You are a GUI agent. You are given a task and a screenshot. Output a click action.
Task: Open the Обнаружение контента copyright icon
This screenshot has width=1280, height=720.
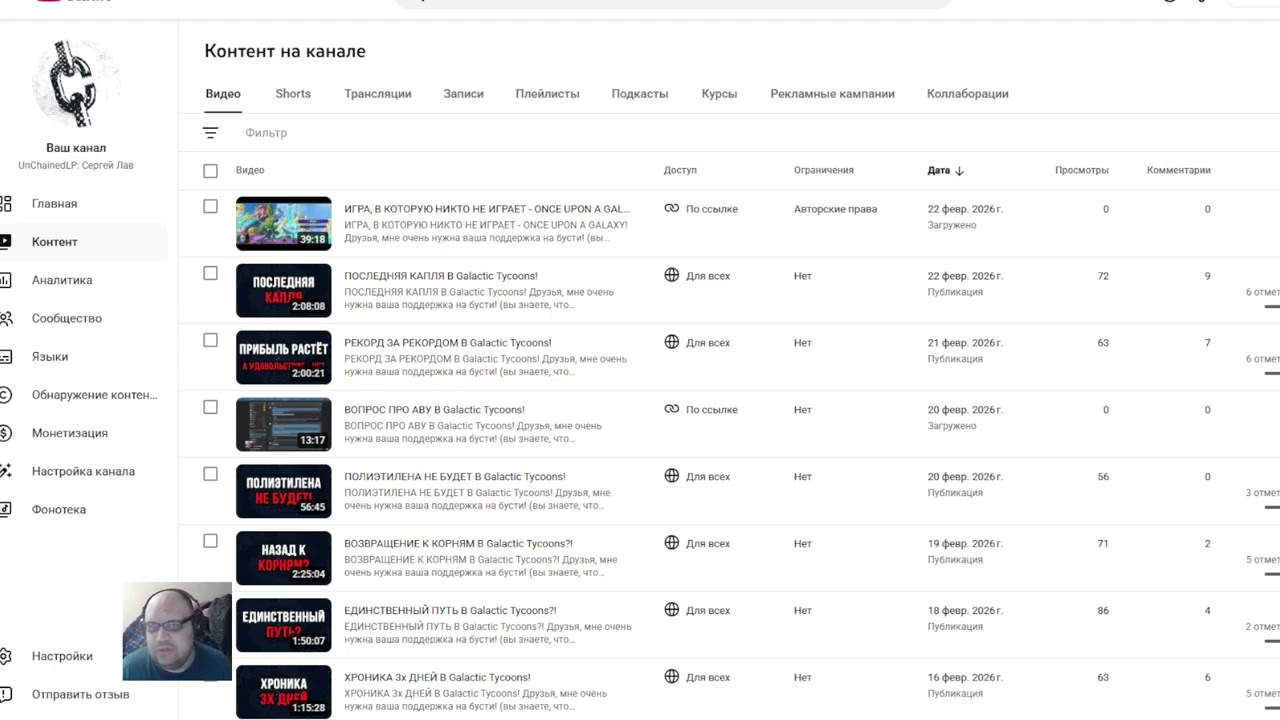[5, 395]
